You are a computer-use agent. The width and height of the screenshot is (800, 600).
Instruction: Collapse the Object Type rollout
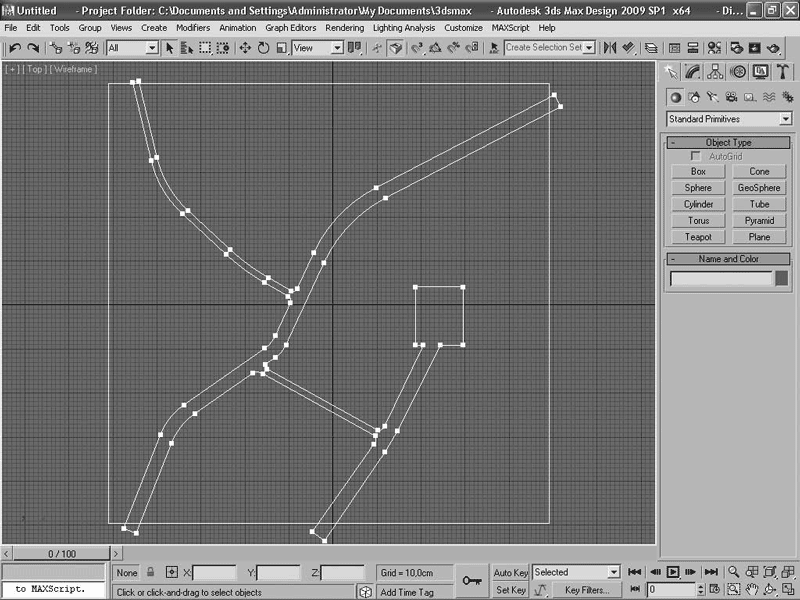click(x=729, y=142)
